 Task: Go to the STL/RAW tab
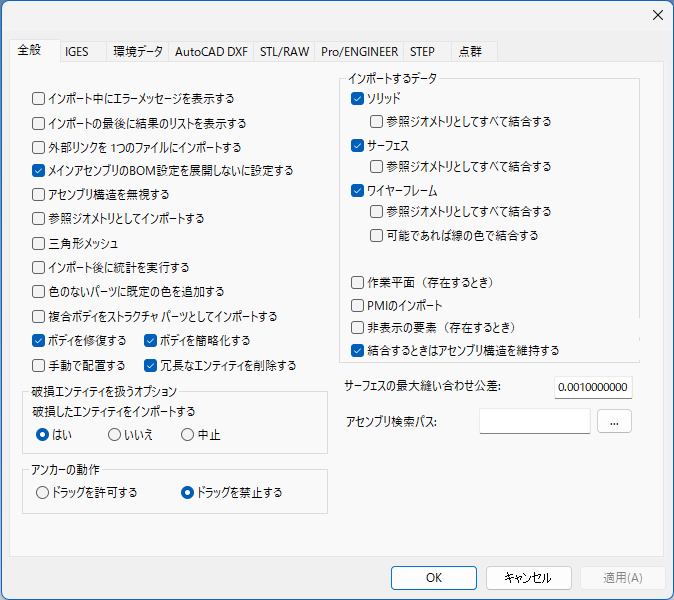pos(284,52)
